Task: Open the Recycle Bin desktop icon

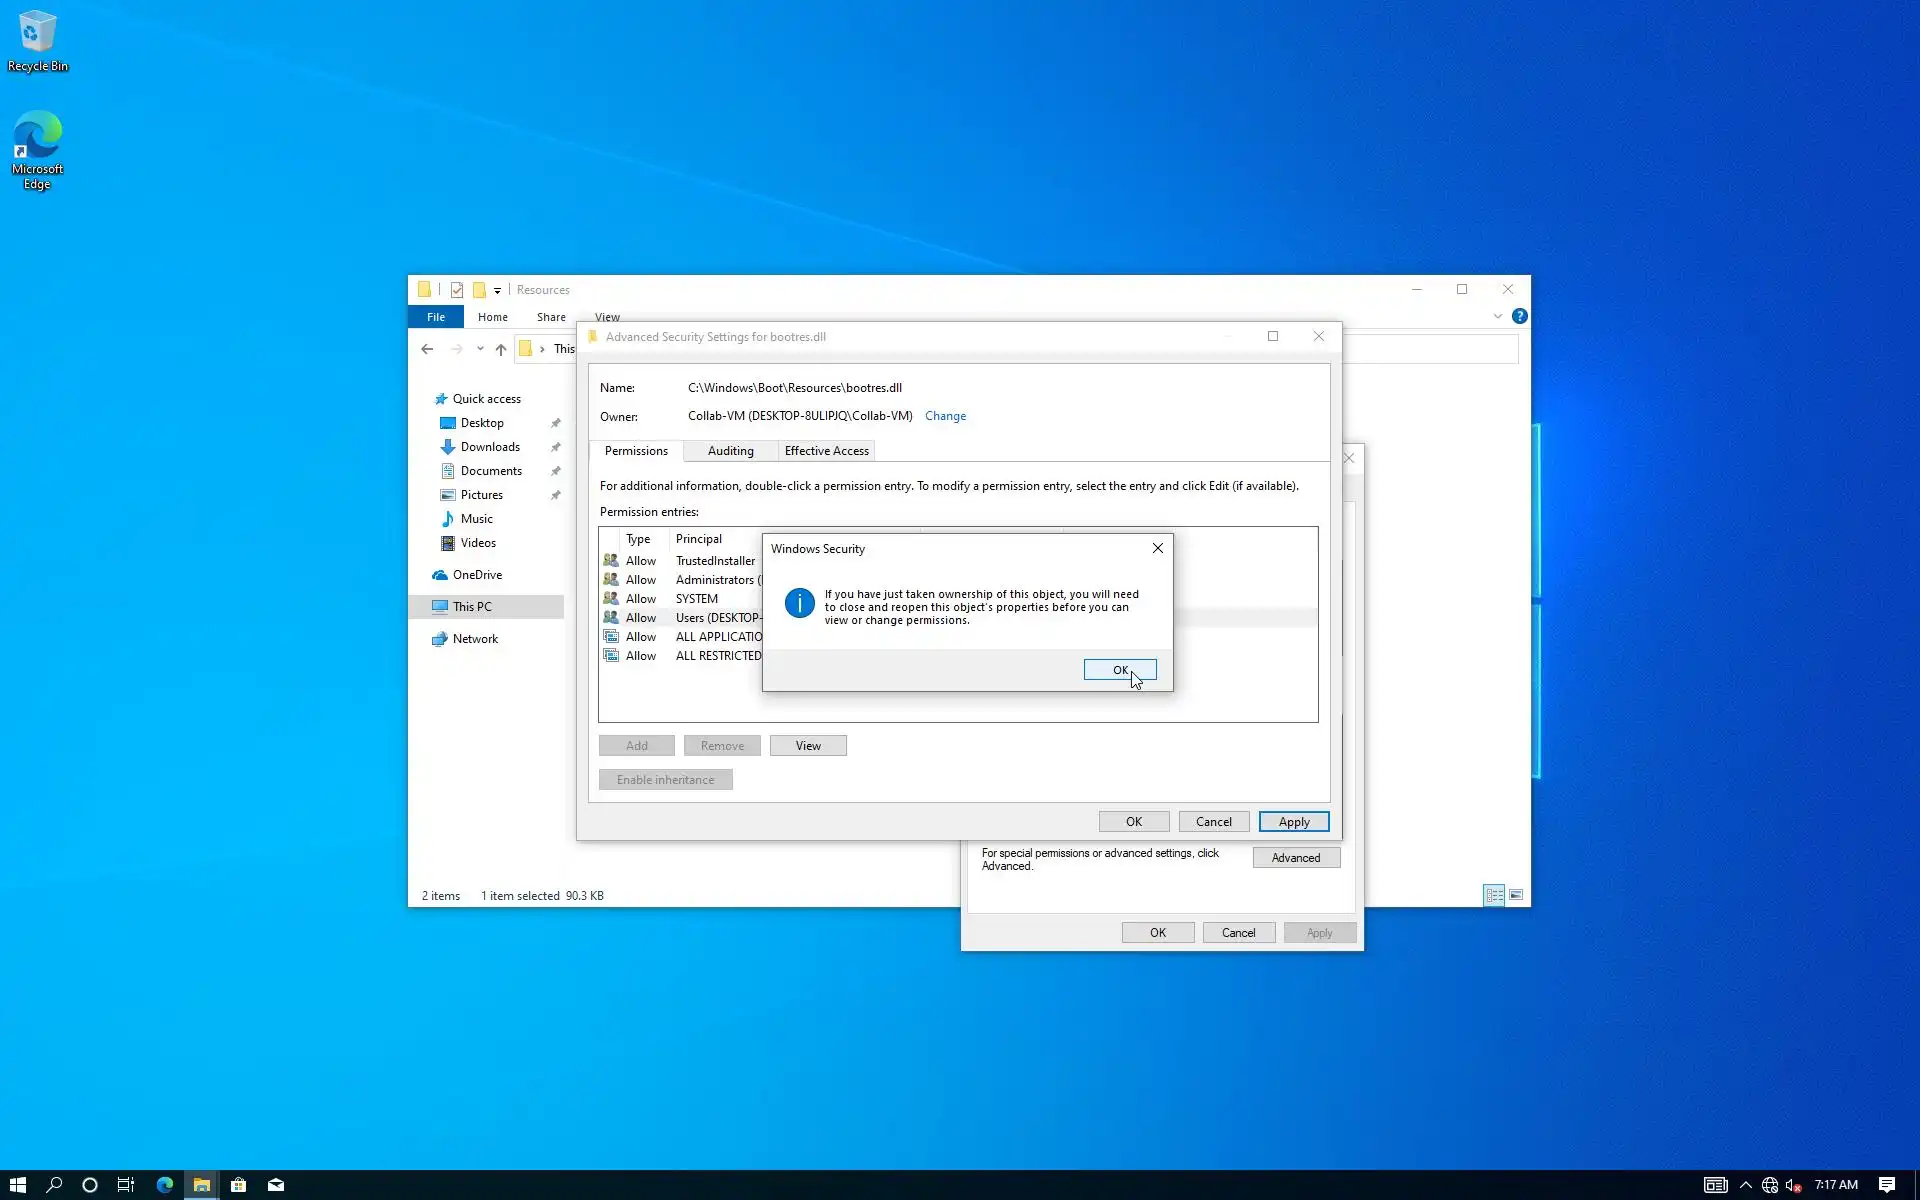Action: pos(37,40)
